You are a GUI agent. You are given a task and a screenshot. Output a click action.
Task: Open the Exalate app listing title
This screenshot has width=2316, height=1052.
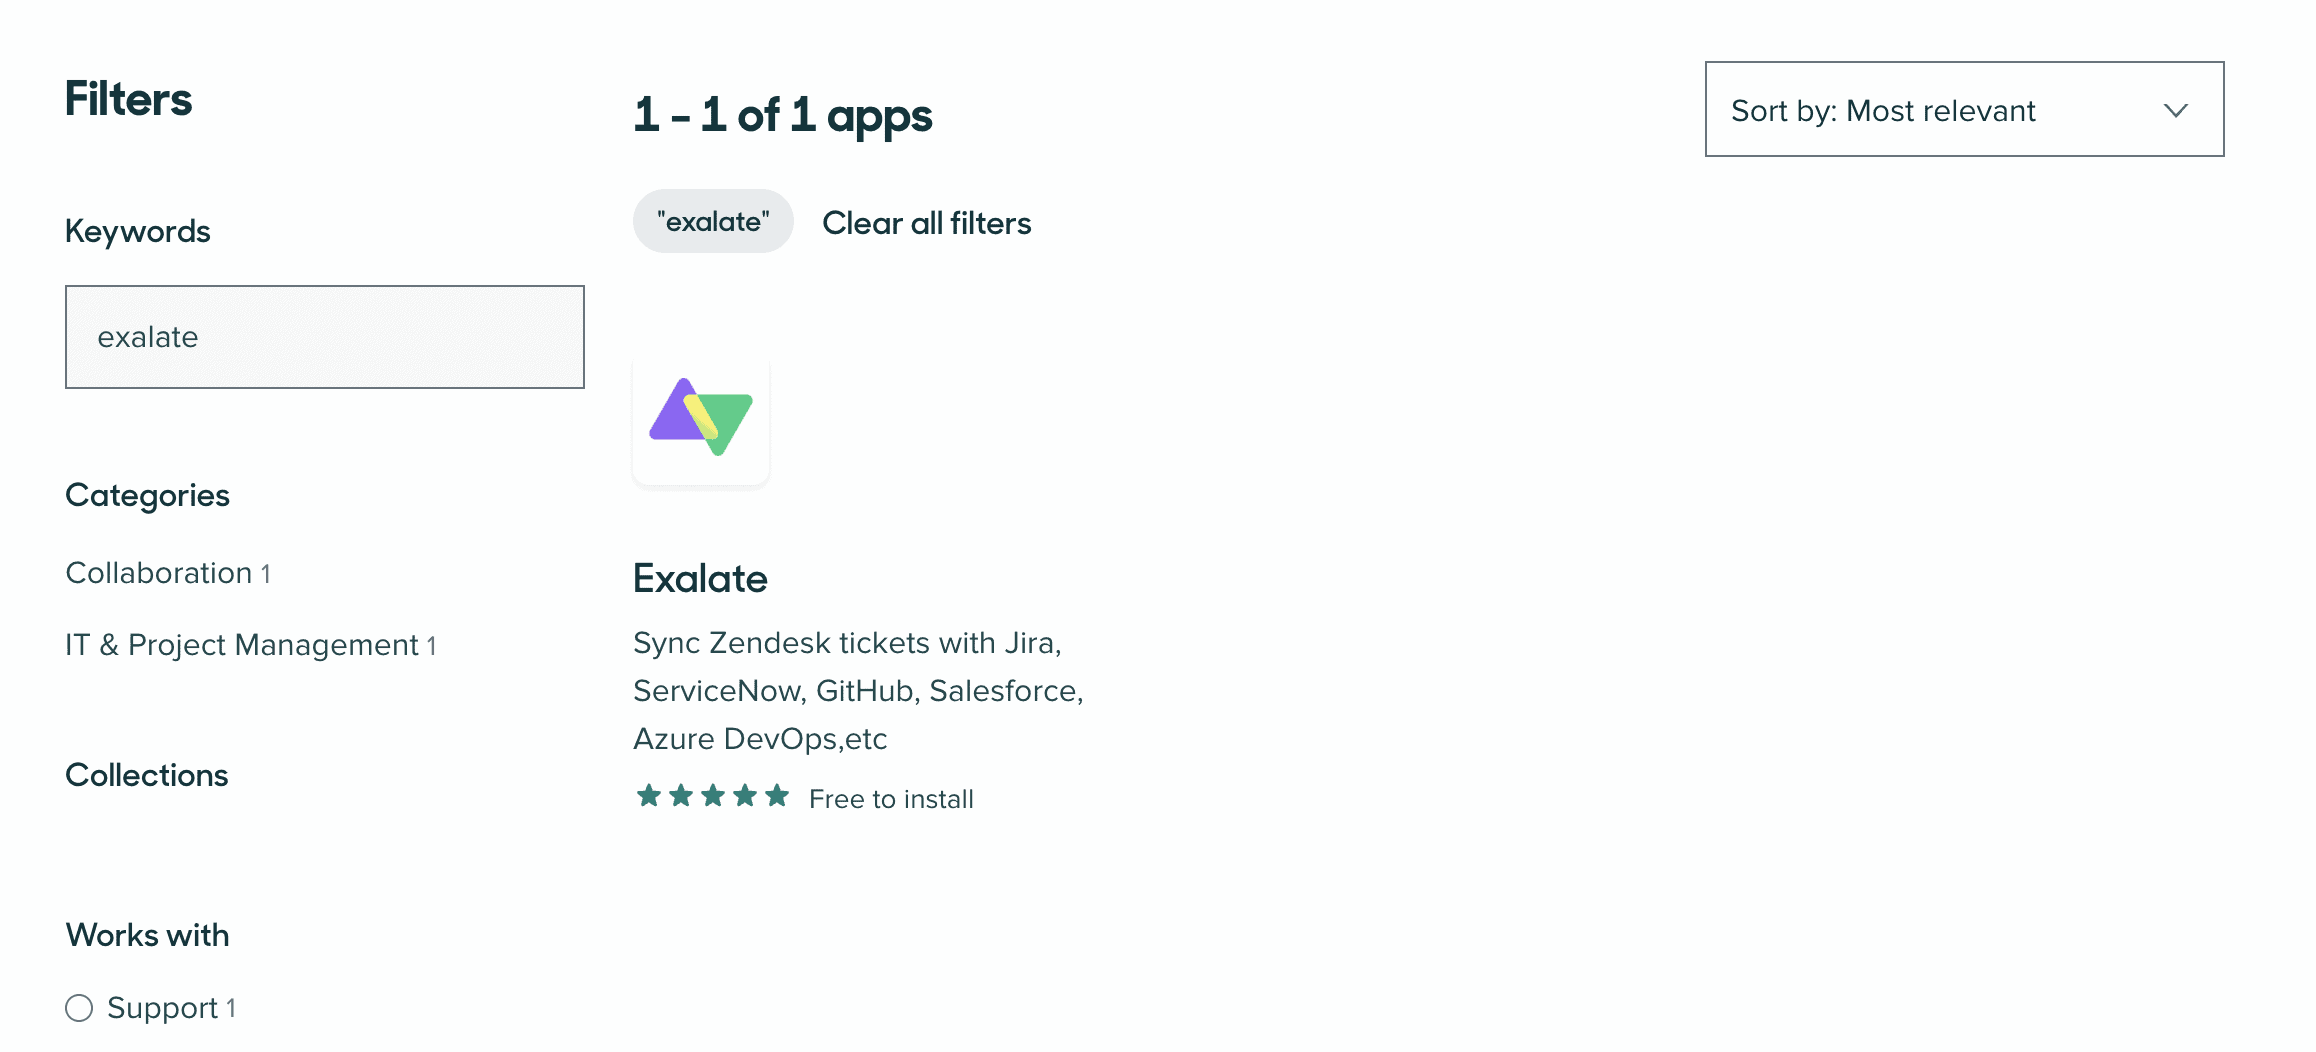click(x=699, y=578)
